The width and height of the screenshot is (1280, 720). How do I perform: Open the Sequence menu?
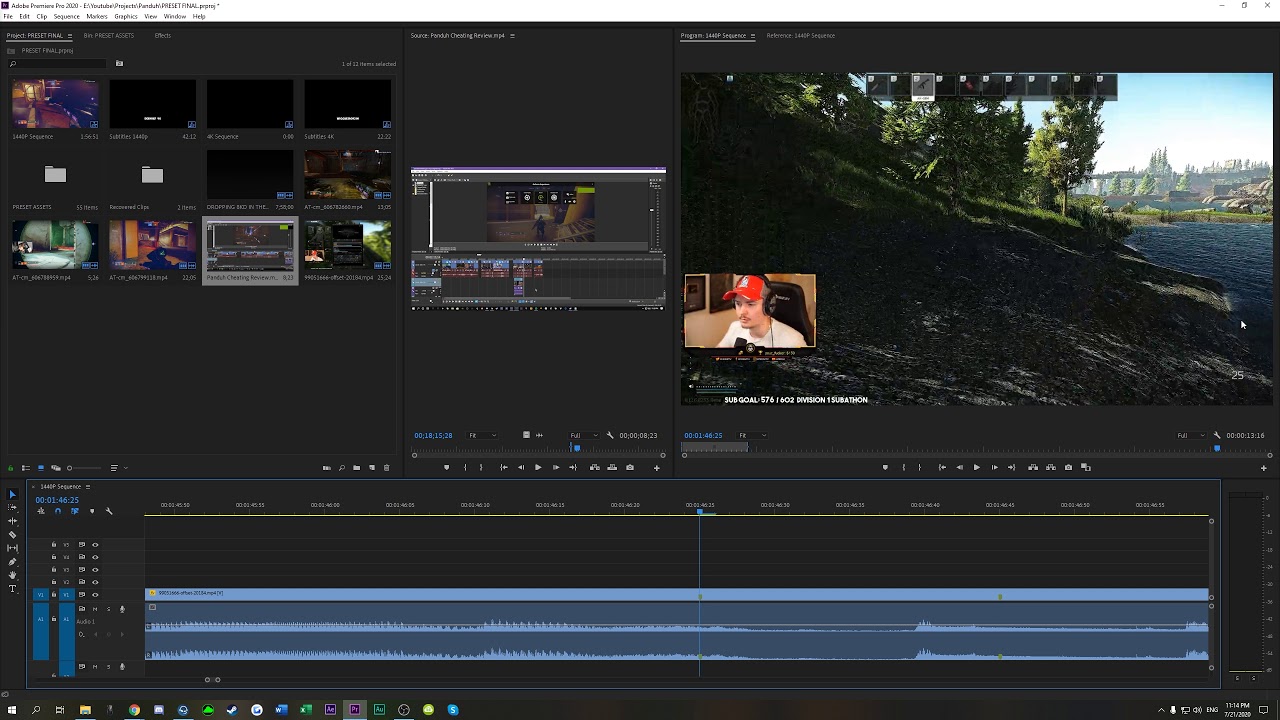tap(66, 16)
